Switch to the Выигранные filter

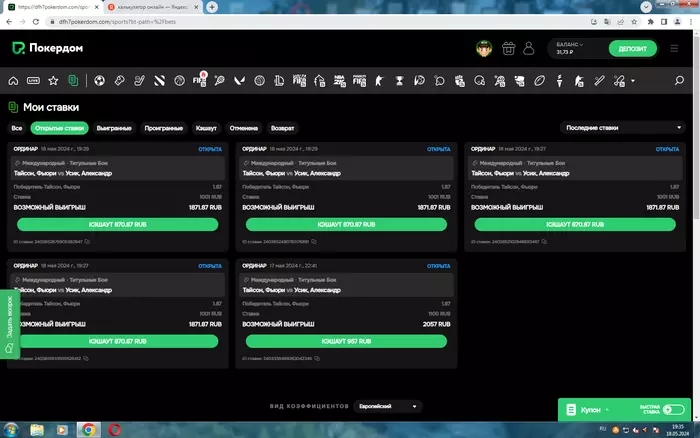[114, 128]
